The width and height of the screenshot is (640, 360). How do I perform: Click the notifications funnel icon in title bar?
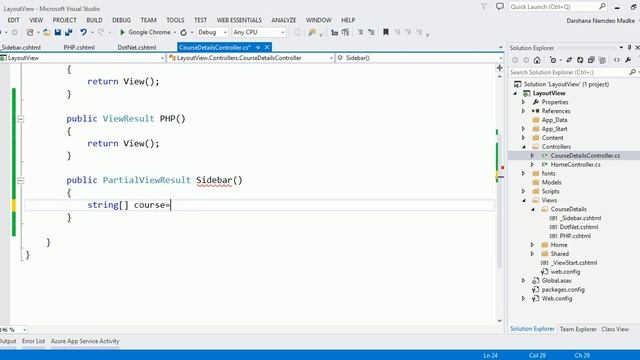[x=484, y=7]
